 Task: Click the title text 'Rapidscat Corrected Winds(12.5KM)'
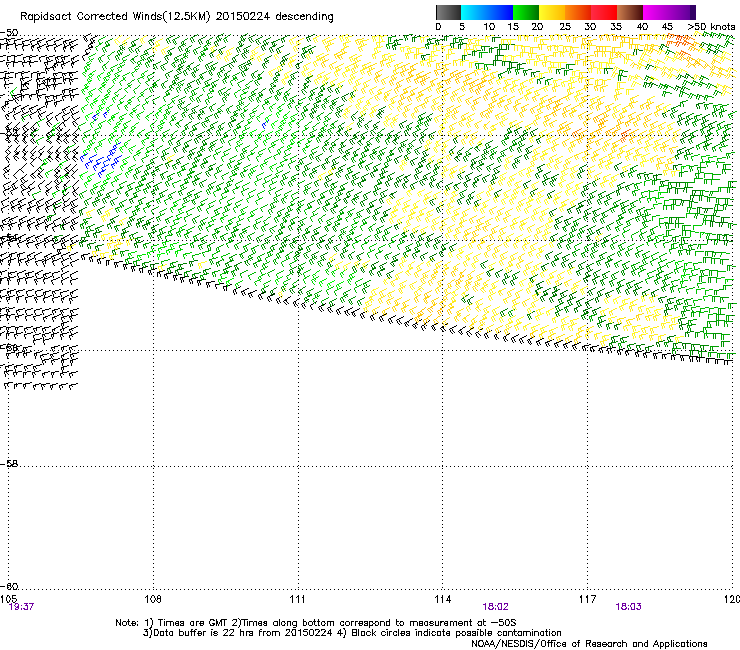point(115,17)
